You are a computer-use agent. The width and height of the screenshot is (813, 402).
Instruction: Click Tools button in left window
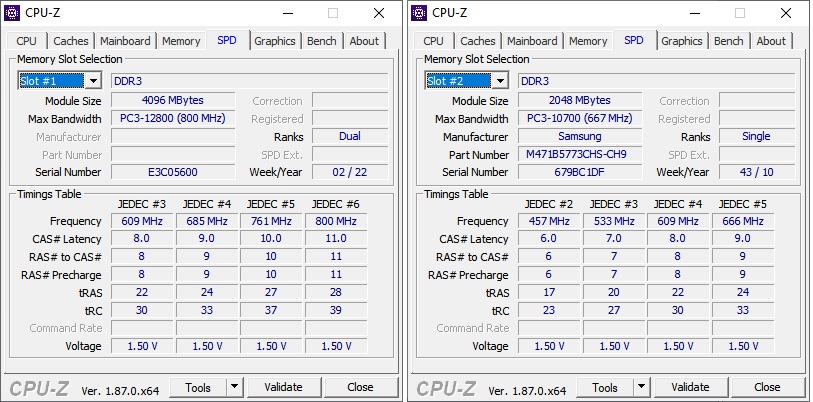point(198,387)
